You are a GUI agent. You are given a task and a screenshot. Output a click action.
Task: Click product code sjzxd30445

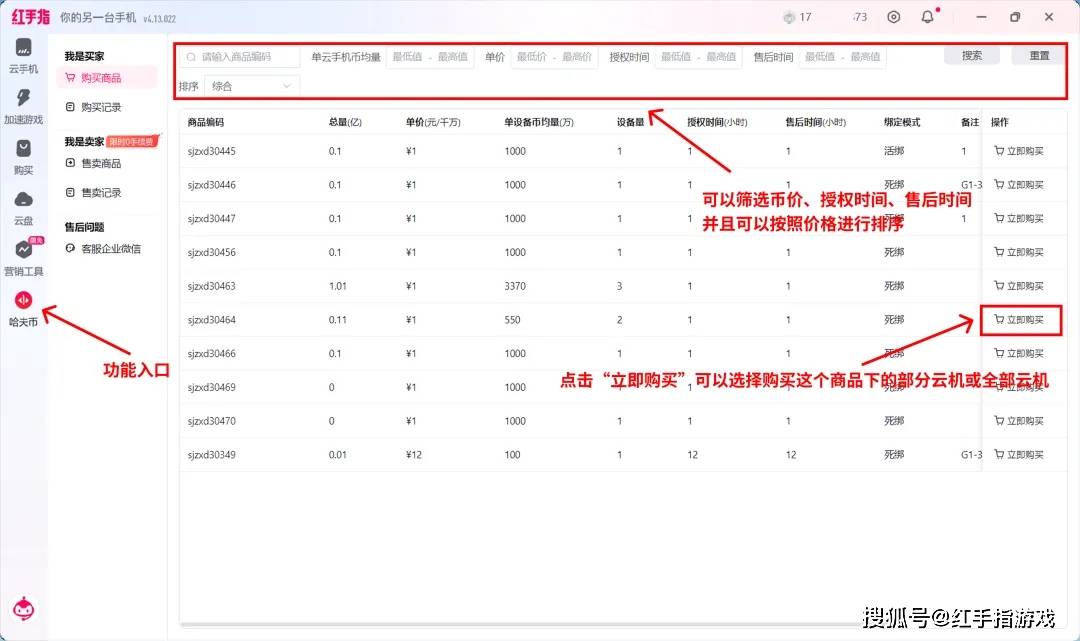(x=211, y=151)
